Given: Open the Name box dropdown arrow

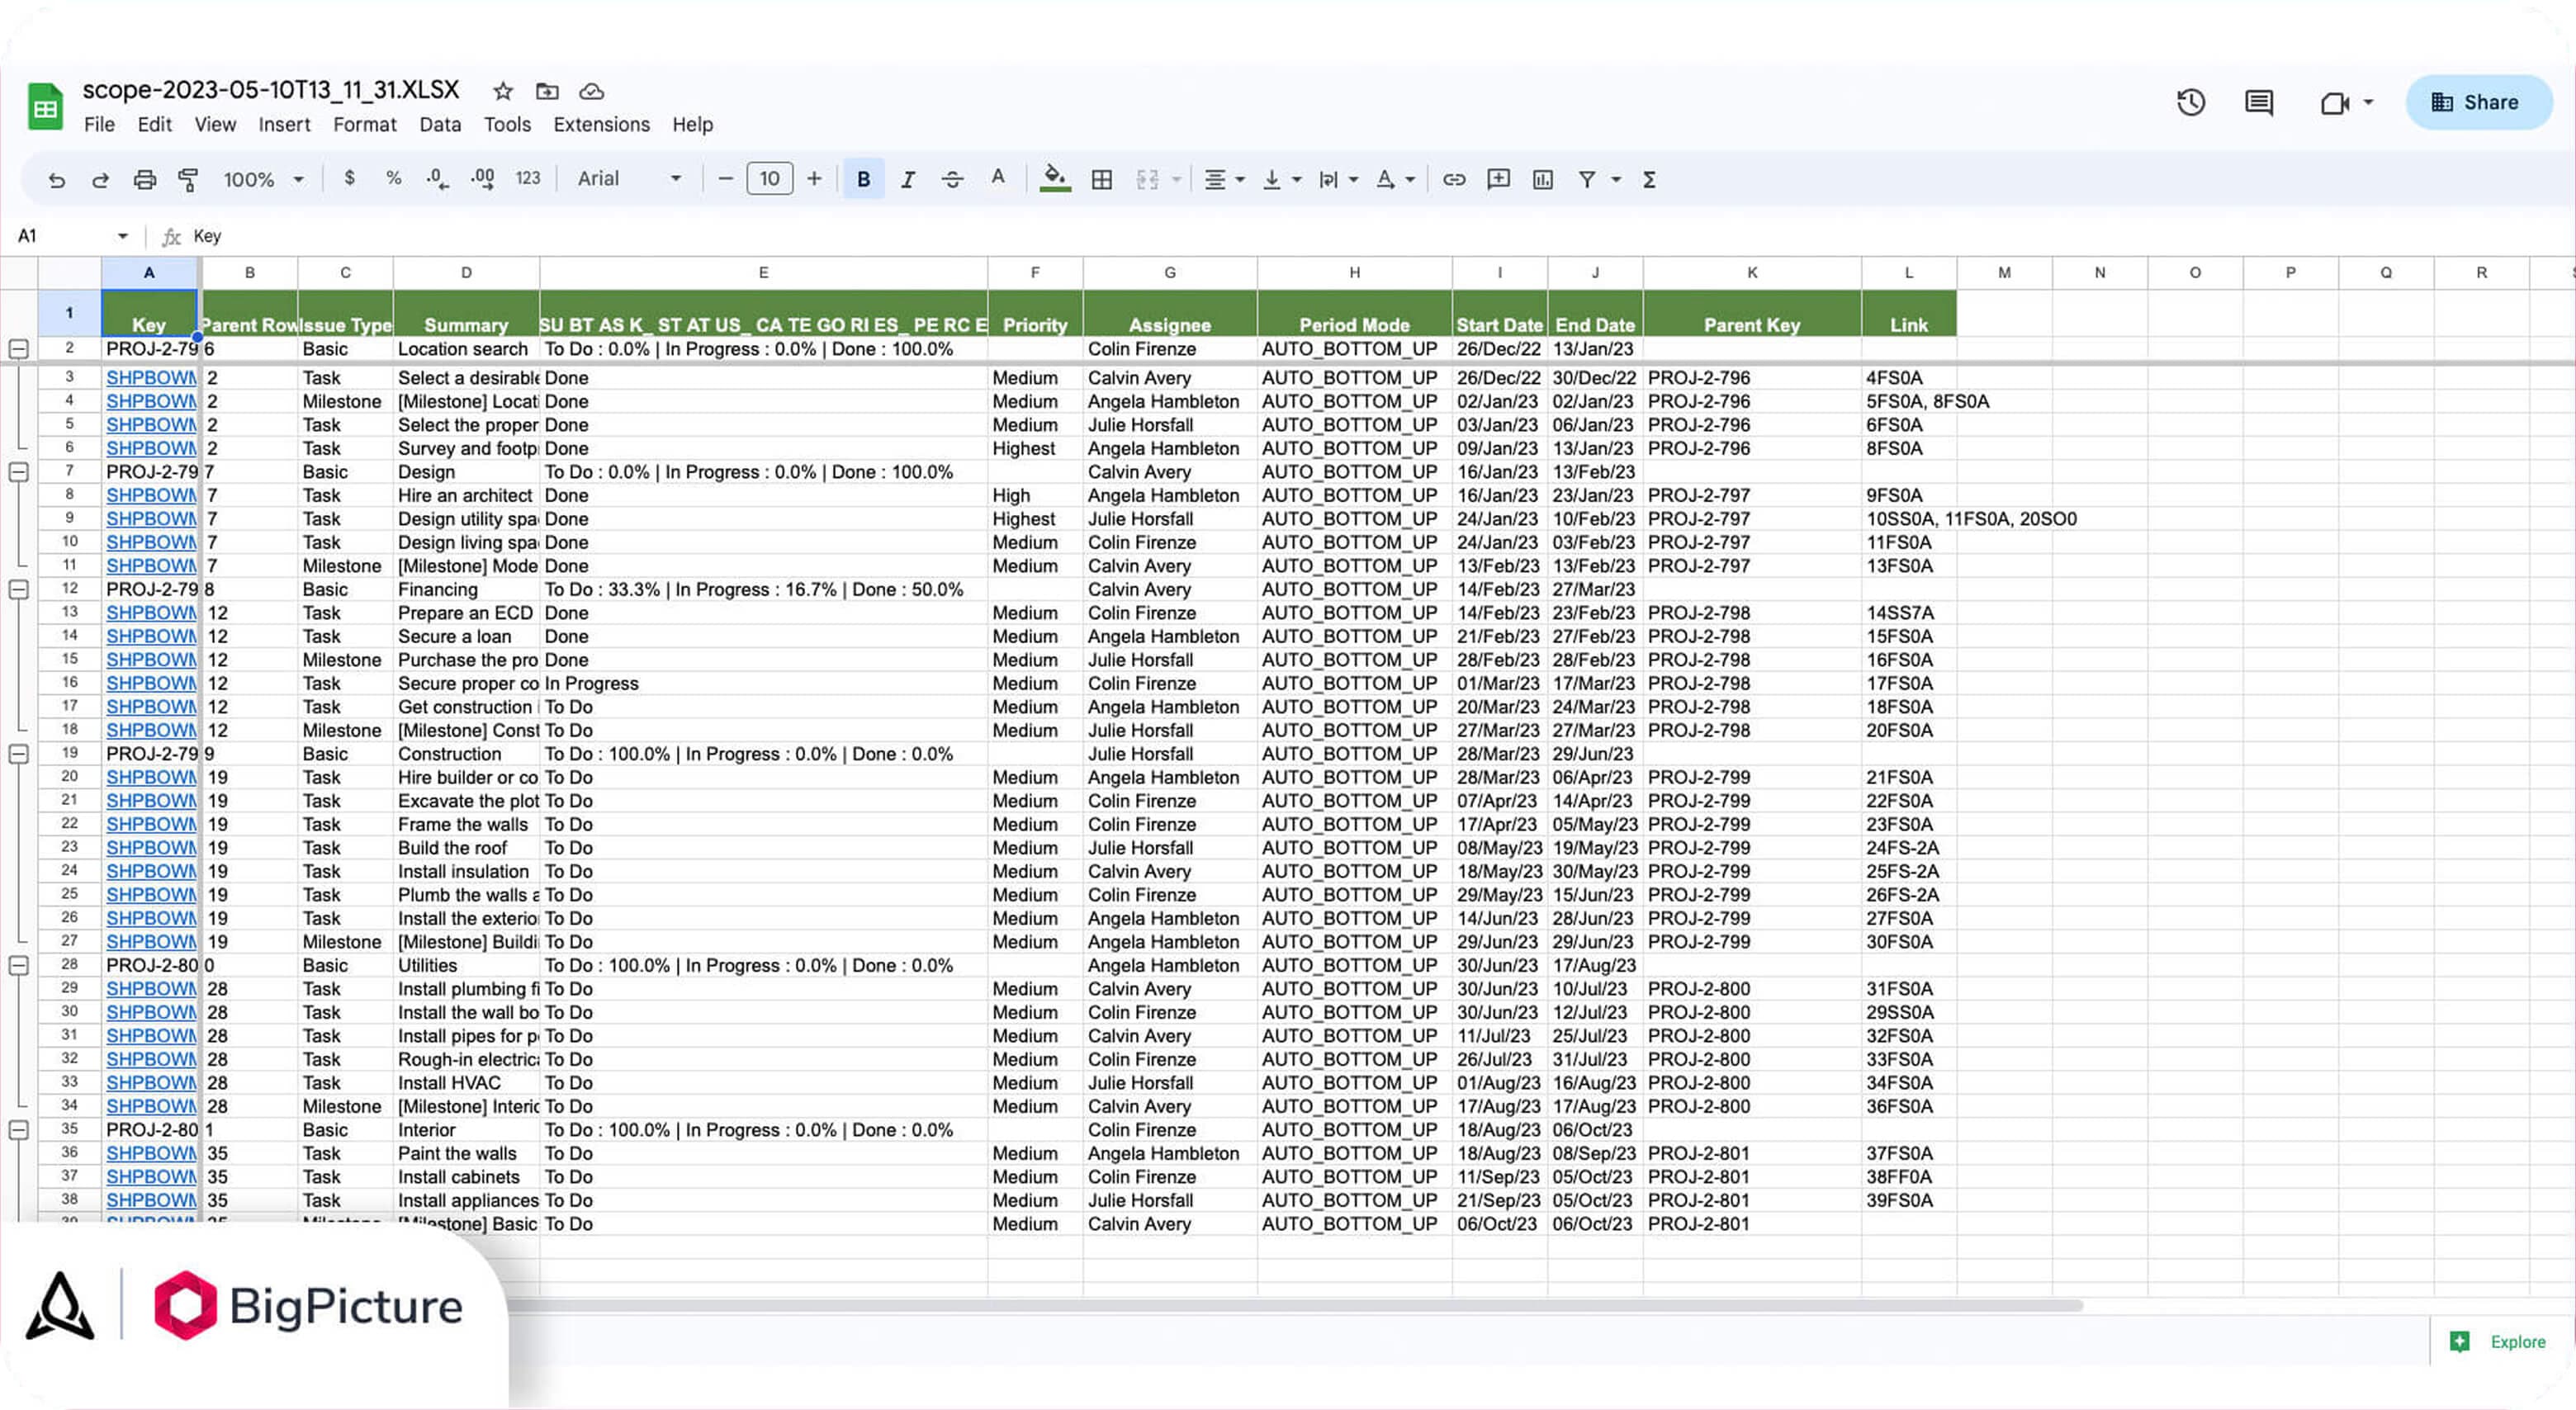Looking at the screenshot, I should pyautogui.click(x=123, y=237).
